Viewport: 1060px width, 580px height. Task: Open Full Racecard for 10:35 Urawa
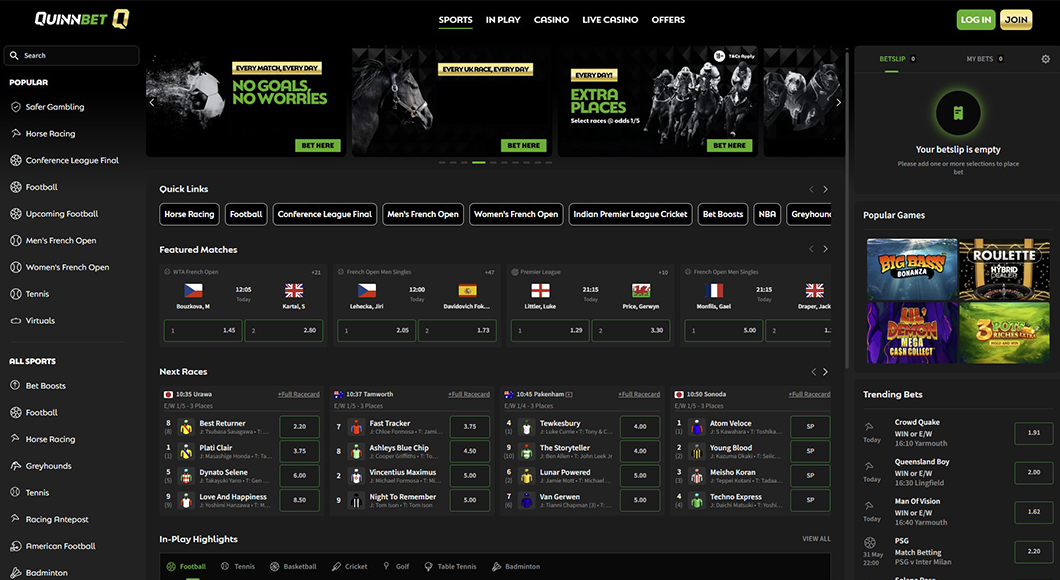(x=298, y=394)
